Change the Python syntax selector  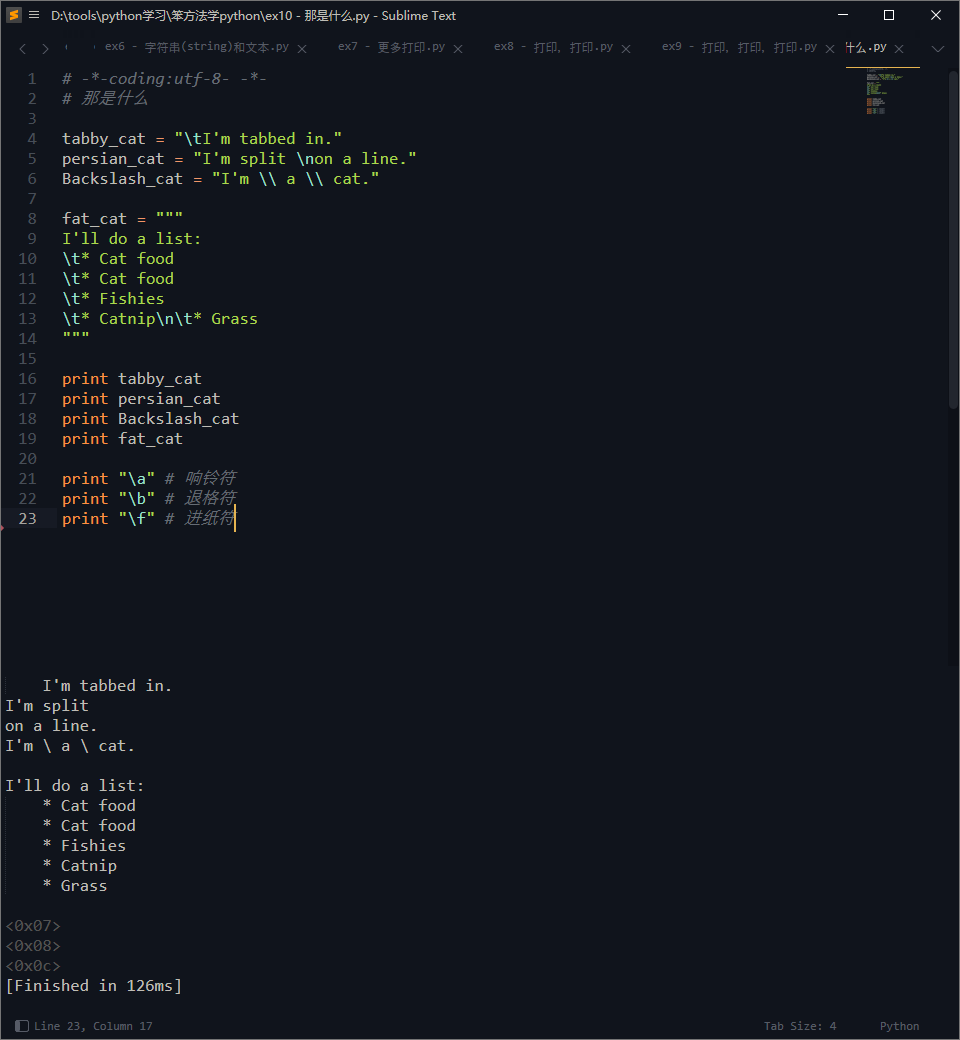tap(899, 1026)
